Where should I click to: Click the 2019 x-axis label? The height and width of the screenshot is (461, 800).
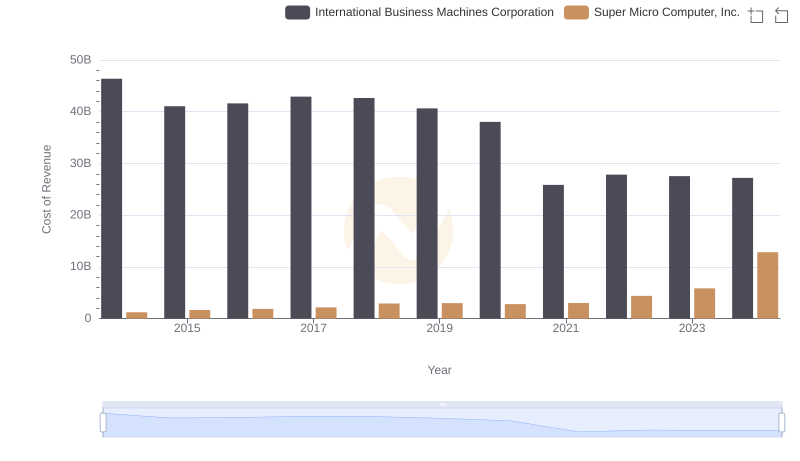pos(440,328)
